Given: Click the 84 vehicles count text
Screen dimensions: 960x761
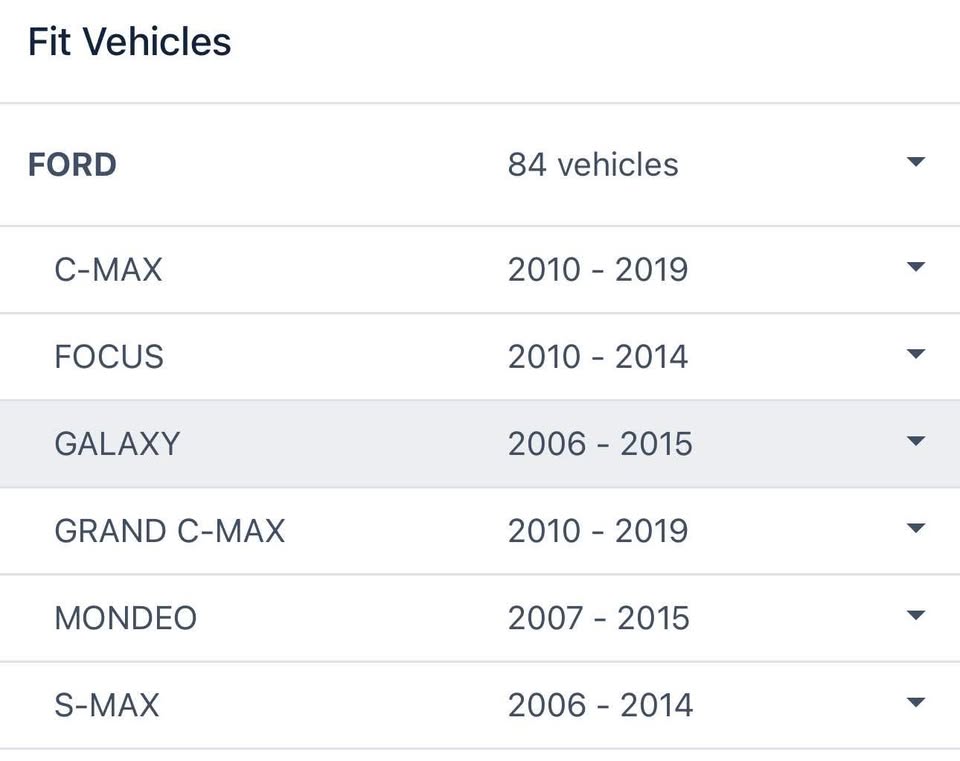Looking at the screenshot, I should (x=593, y=165).
